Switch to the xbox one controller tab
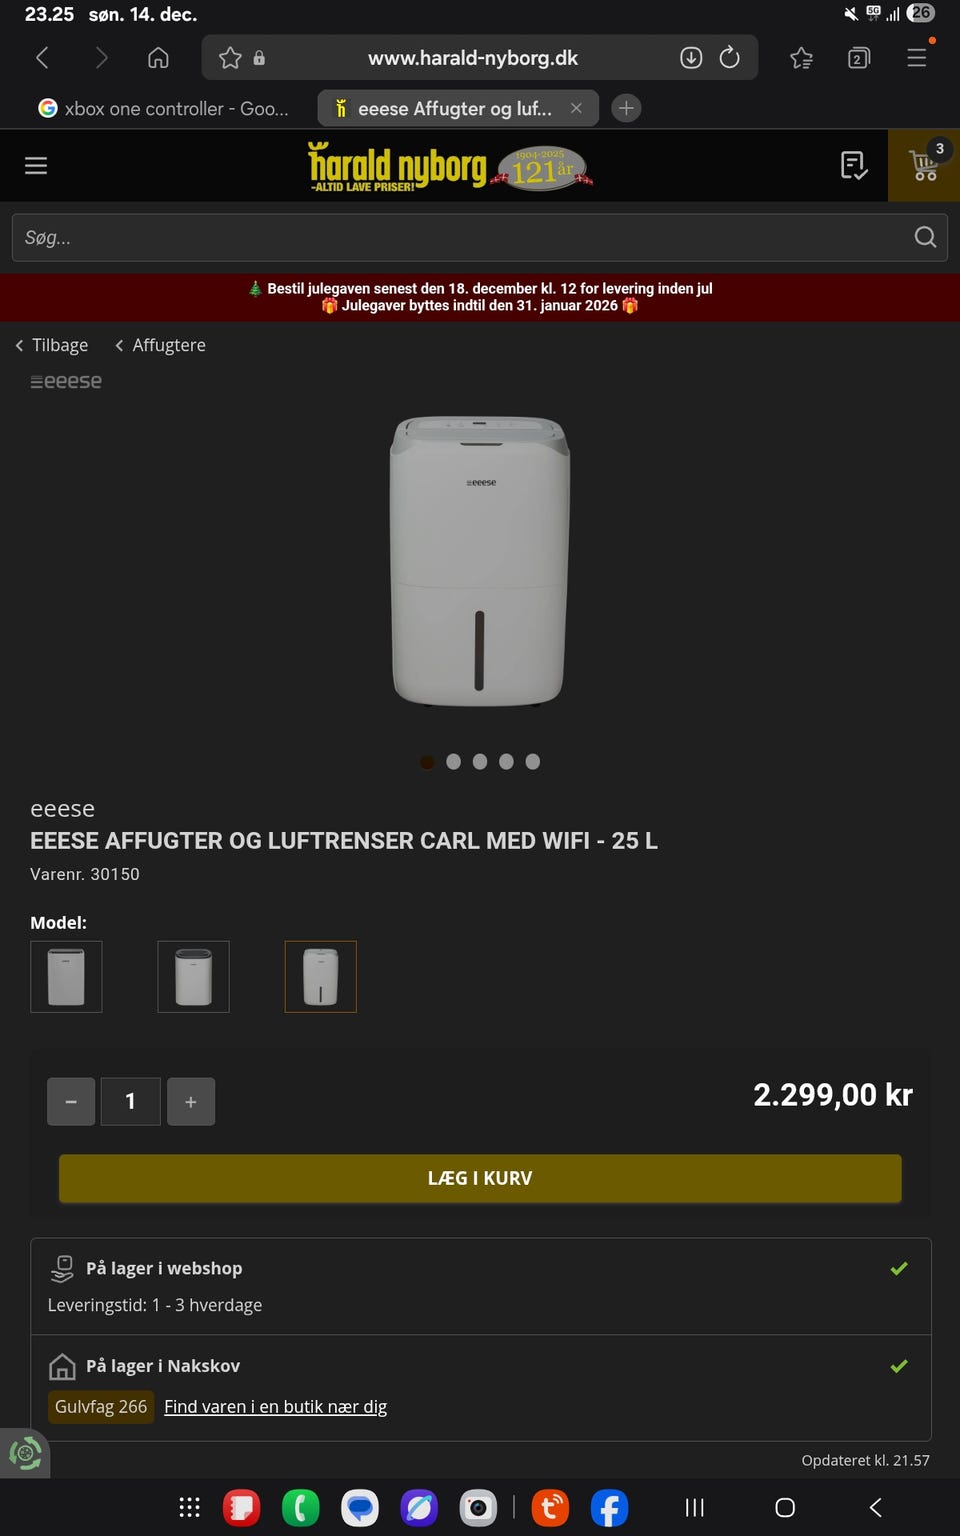960x1536 pixels. click(165, 108)
